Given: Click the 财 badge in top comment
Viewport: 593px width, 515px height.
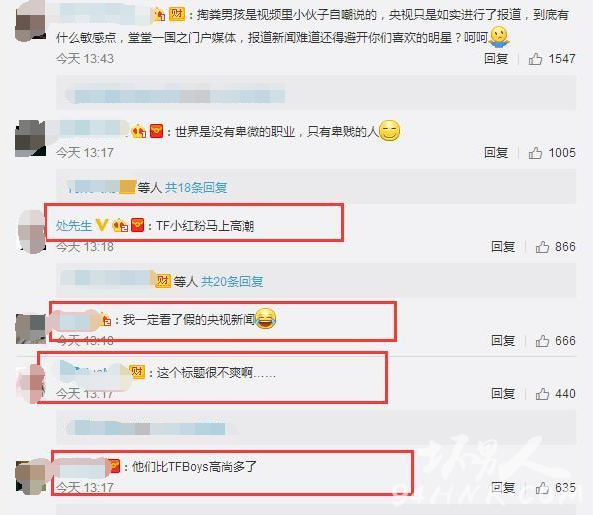Looking at the screenshot, I should pos(177,14).
